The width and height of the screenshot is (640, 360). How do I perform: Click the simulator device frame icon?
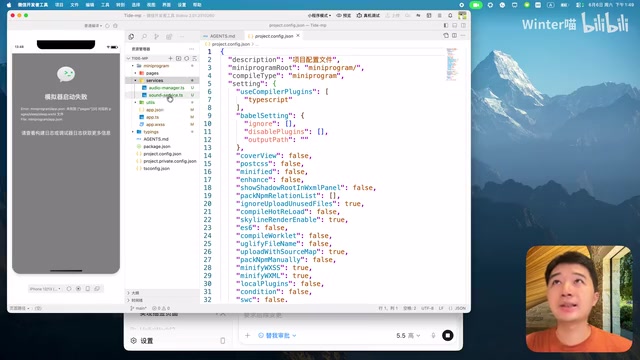87,289
